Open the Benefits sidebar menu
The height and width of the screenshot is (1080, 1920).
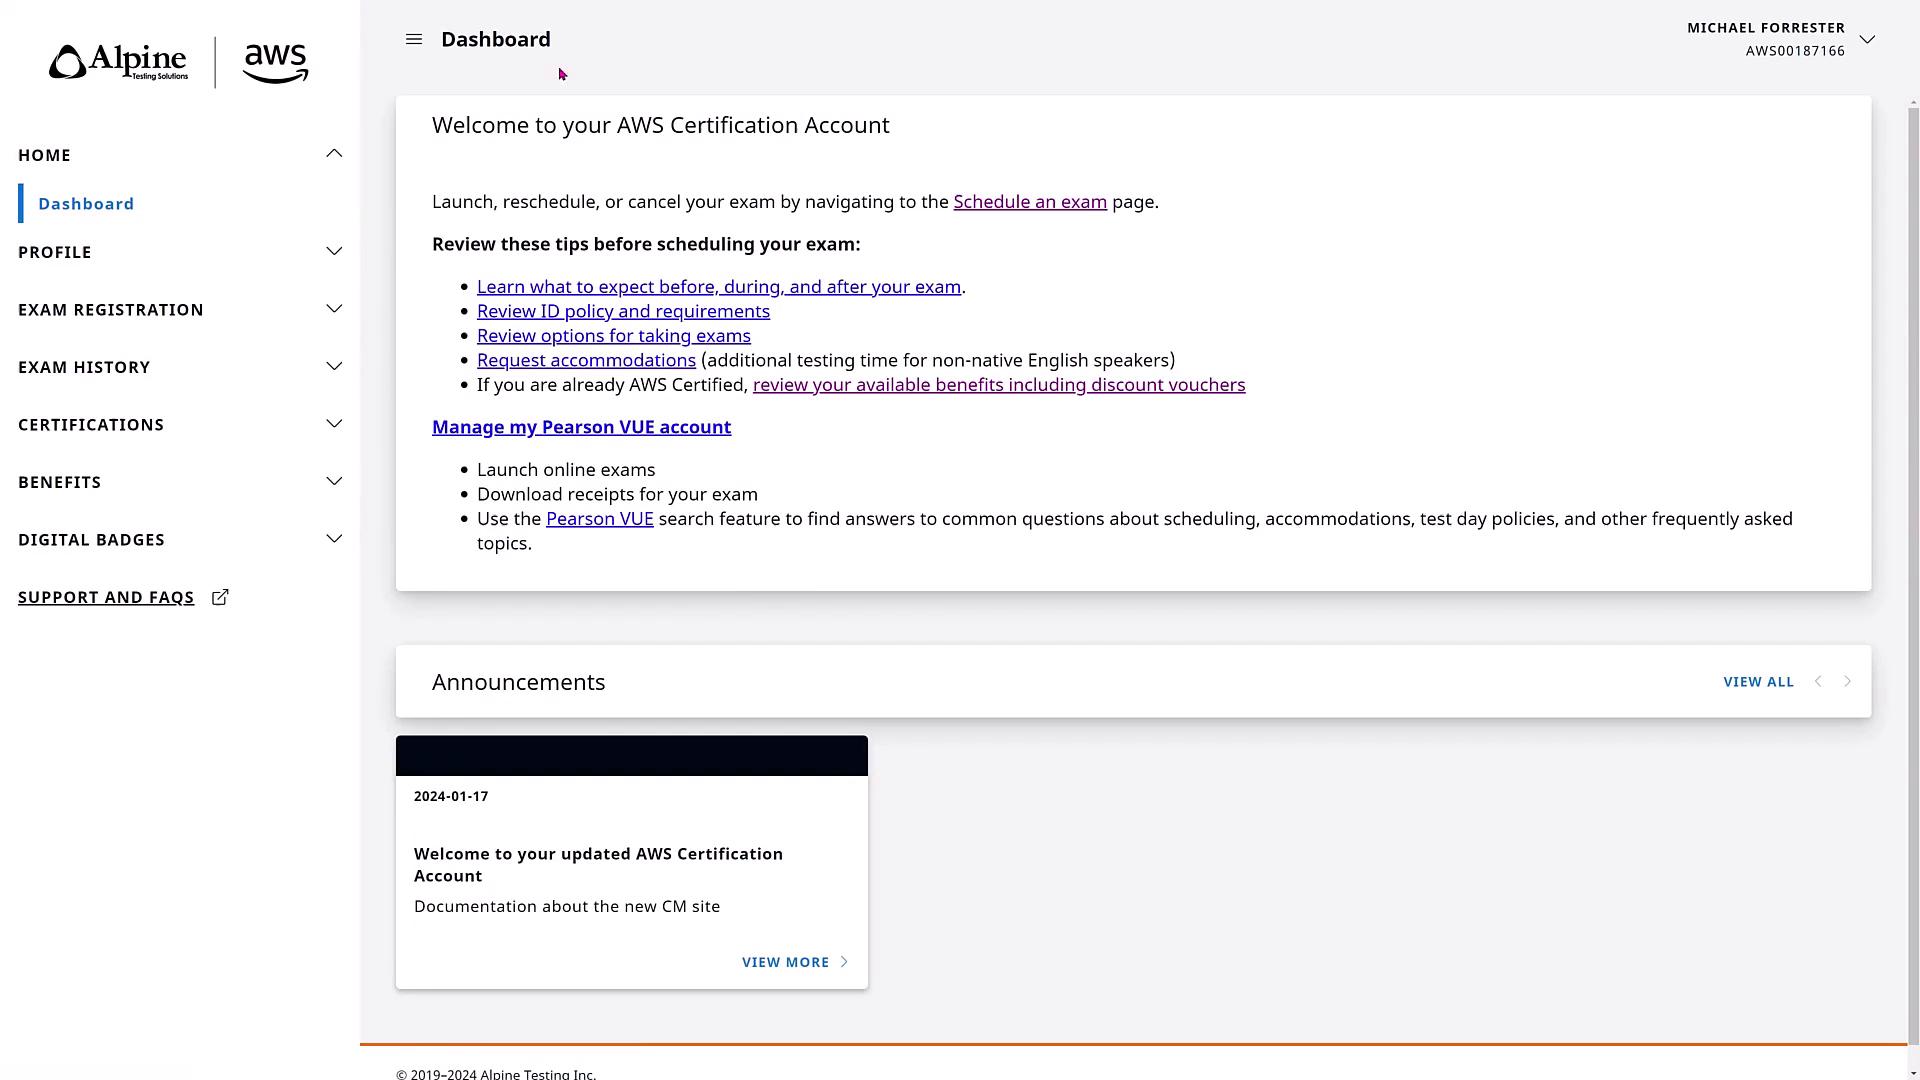(334, 482)
